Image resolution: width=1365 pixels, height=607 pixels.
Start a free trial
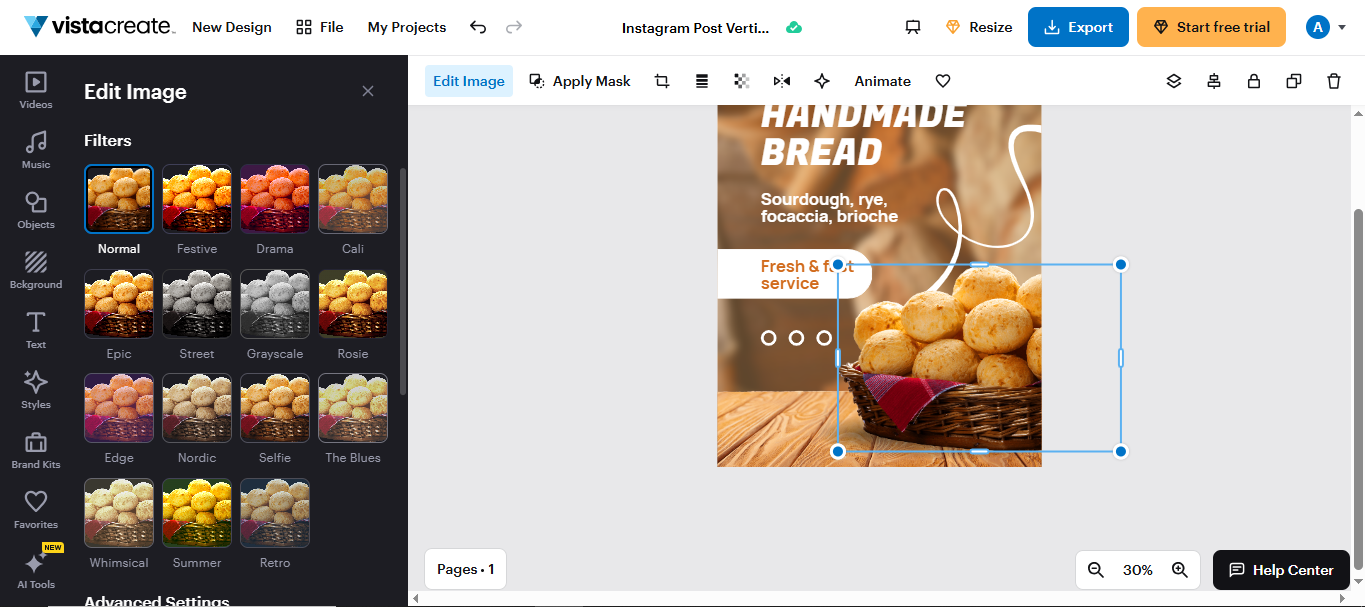pos(1211,27)
